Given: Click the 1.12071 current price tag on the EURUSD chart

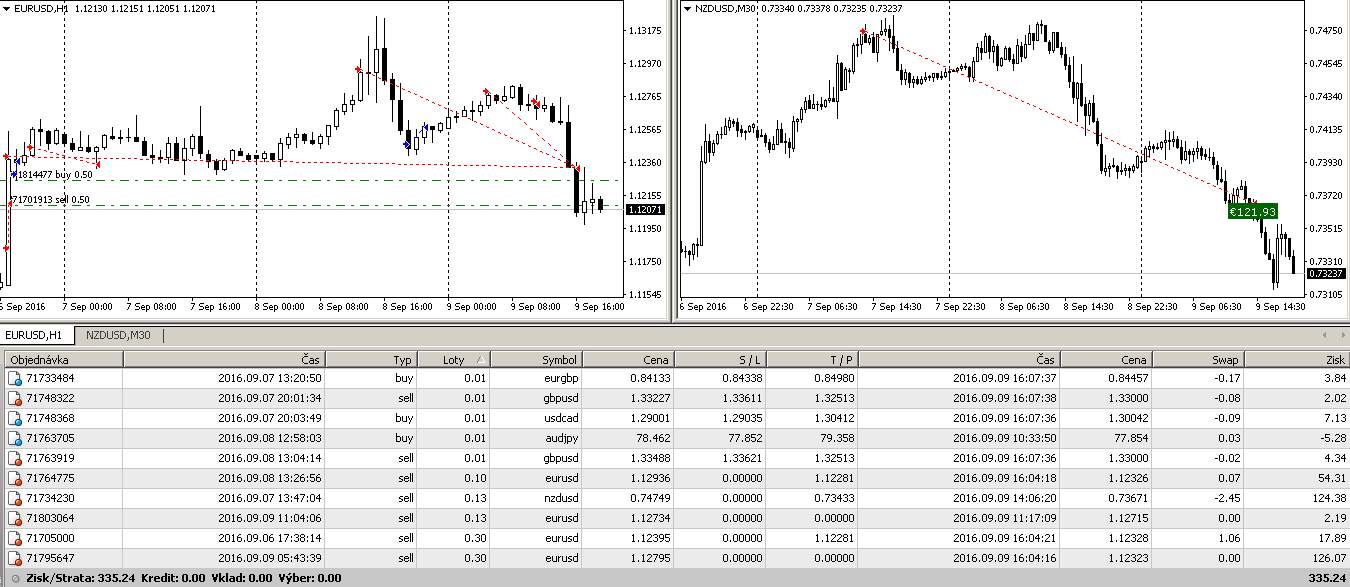Looking at the screenshot, I should point(643,210).
